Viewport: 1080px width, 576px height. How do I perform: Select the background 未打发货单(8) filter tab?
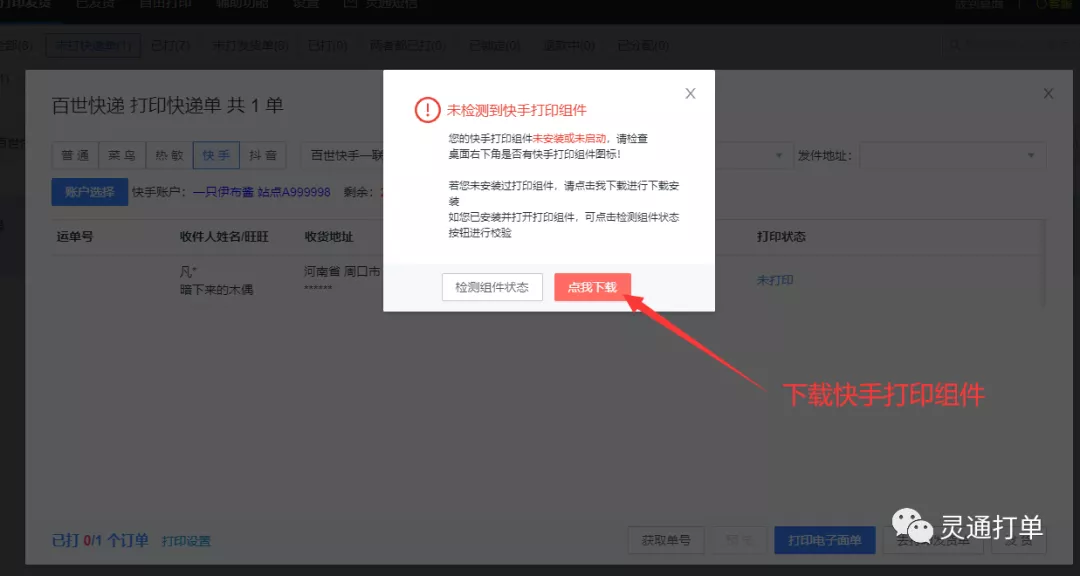pyautogui.click(x=250, y=45)
